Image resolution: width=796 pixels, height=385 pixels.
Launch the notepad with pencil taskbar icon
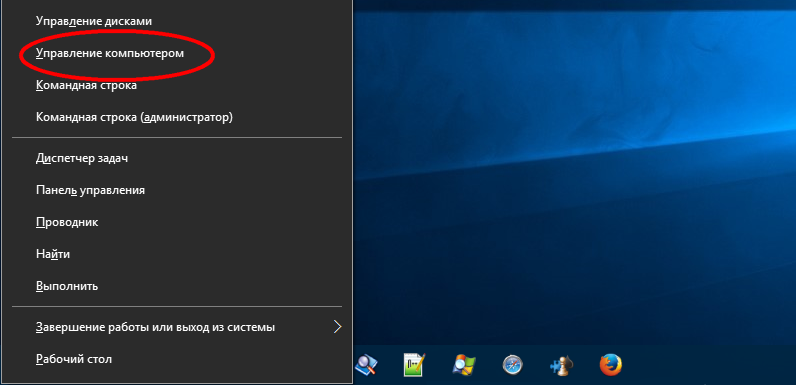tap(414, 365)
